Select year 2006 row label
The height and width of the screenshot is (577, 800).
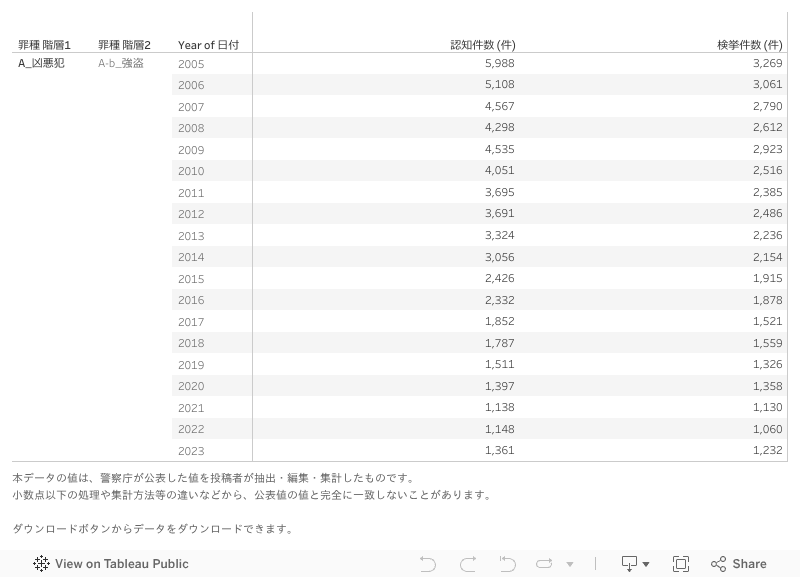point(191,85)
